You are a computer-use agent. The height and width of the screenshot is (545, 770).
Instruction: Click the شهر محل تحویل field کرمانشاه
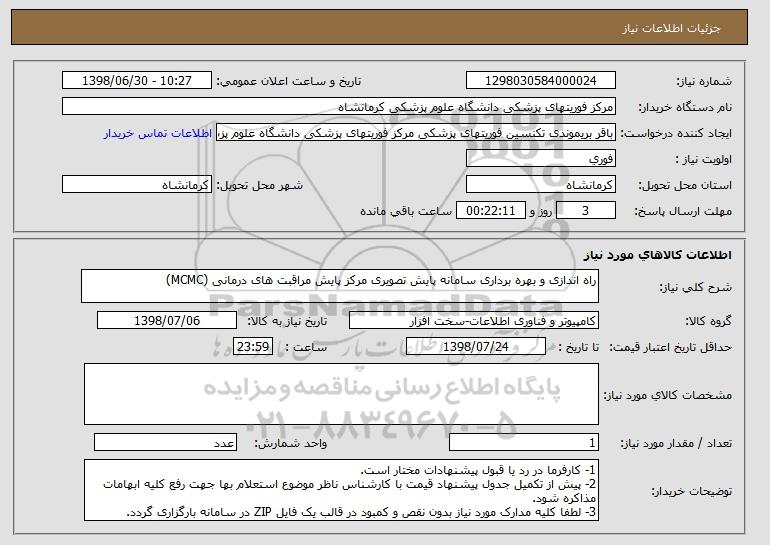coord(137,185)
